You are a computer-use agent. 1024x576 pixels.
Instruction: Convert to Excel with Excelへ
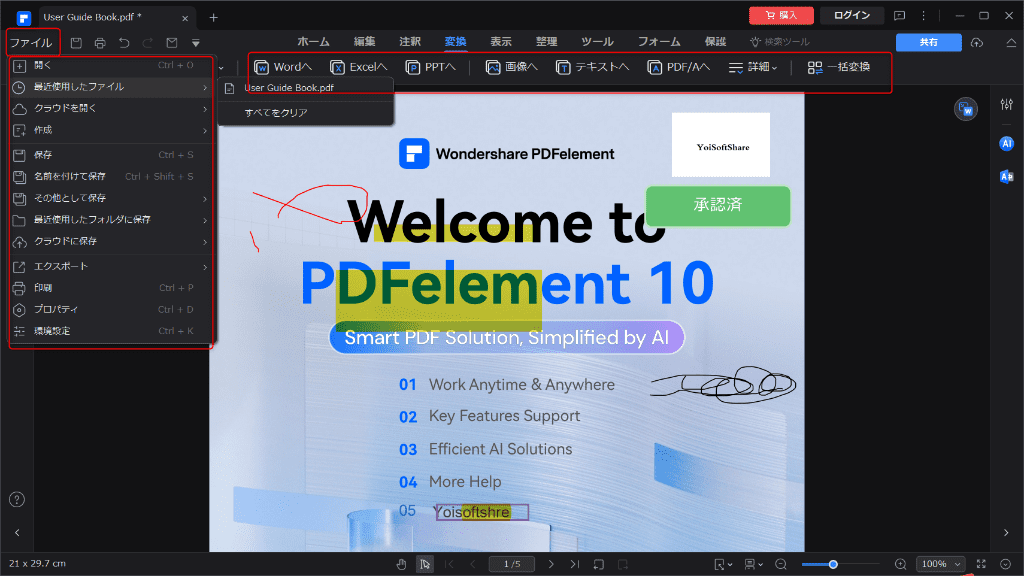click(359, 67)
